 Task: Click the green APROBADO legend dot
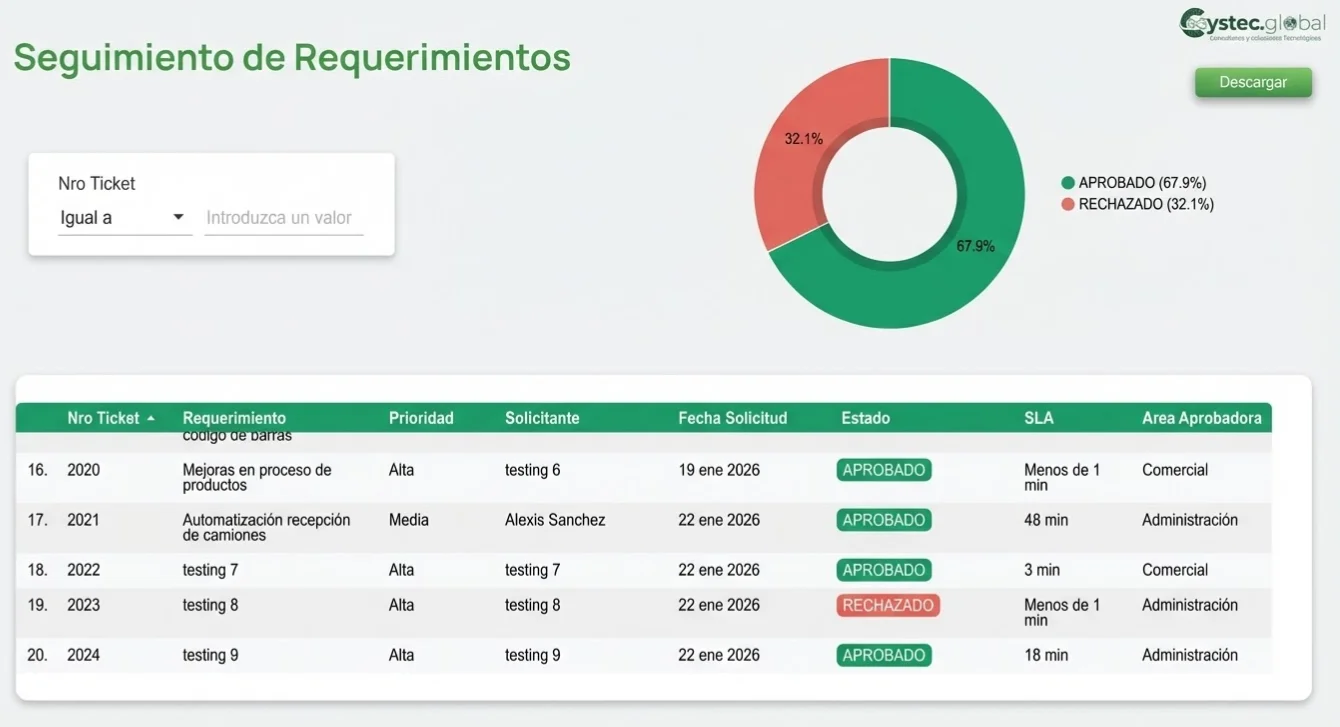tap(1069, 182)
